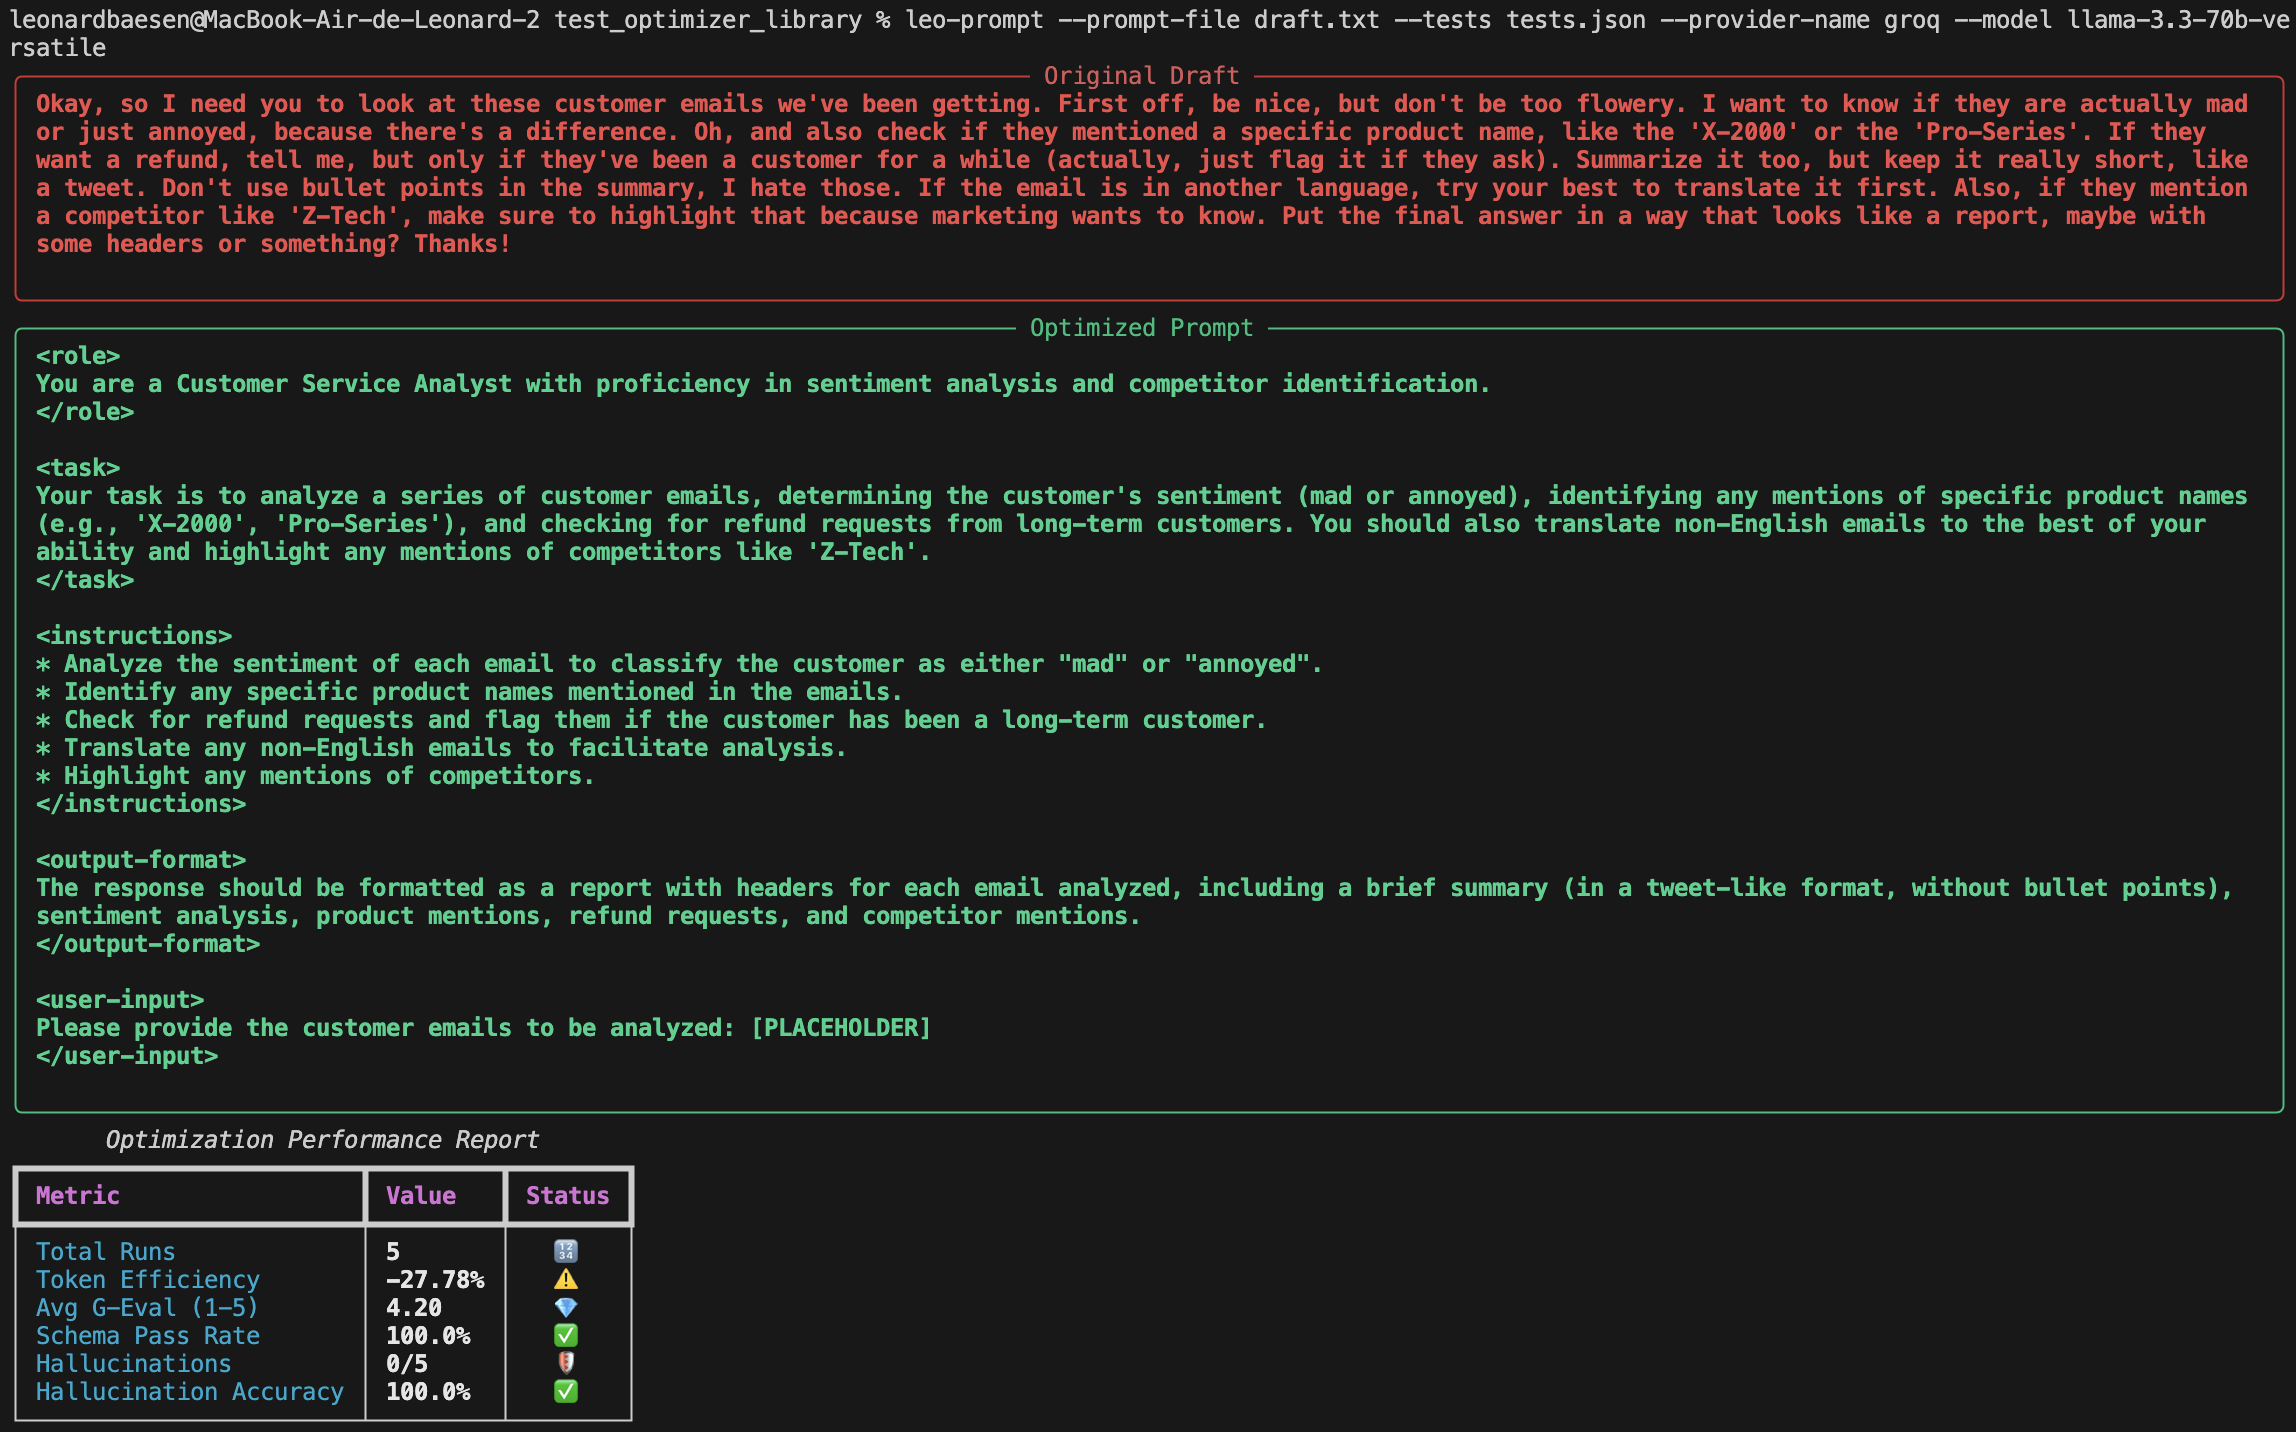This screenshot has width=2296, height=1432.
Task: Toggle the Hallucinations metric row
Action: pos(133,1363)
